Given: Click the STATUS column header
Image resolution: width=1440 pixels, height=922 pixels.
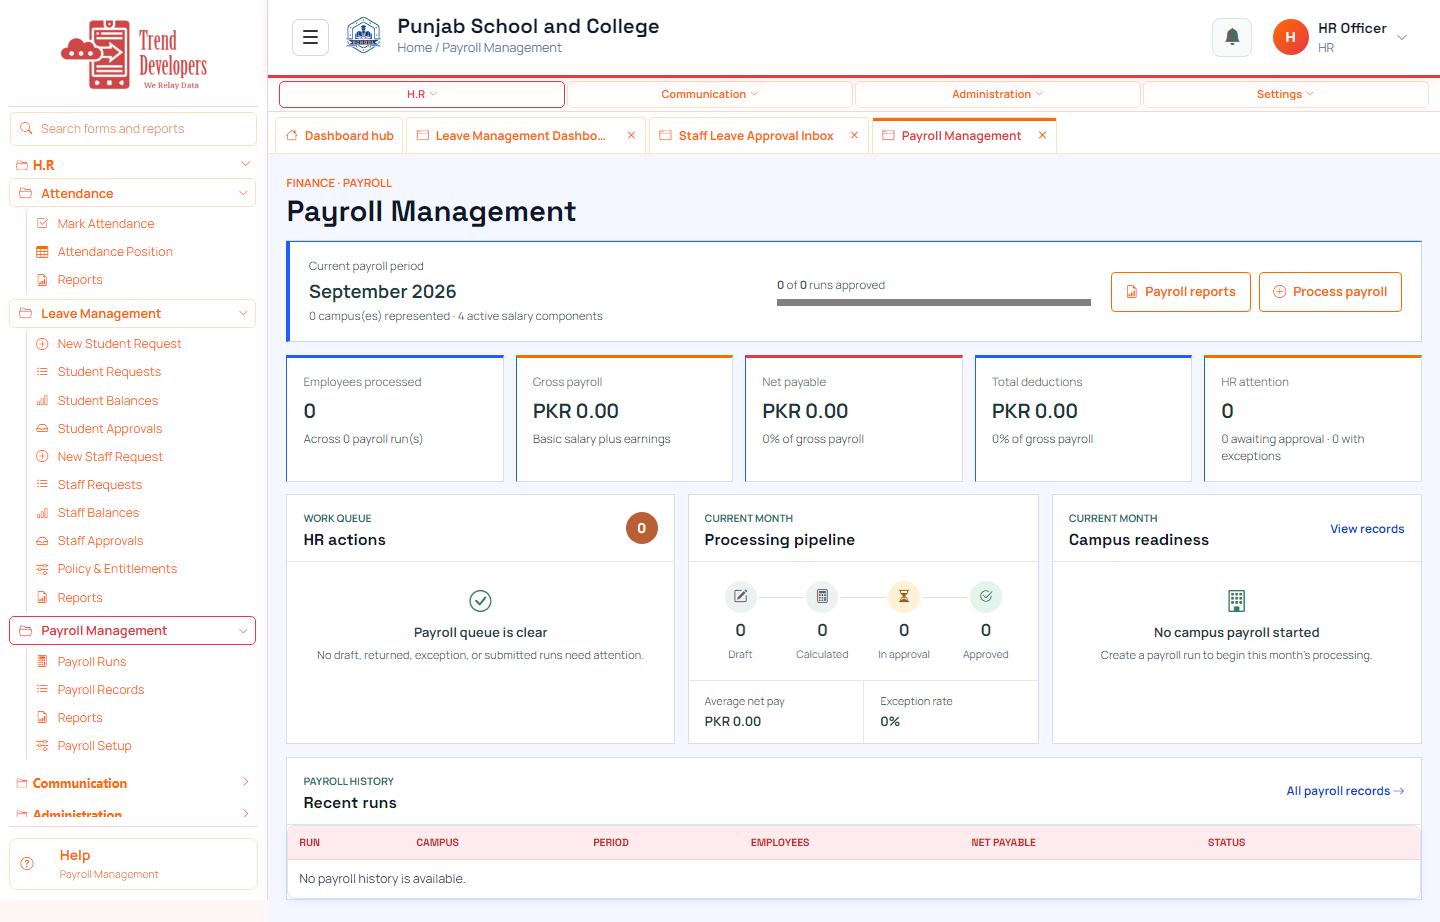Looking at the screenshot, I should click(1226, 843).
